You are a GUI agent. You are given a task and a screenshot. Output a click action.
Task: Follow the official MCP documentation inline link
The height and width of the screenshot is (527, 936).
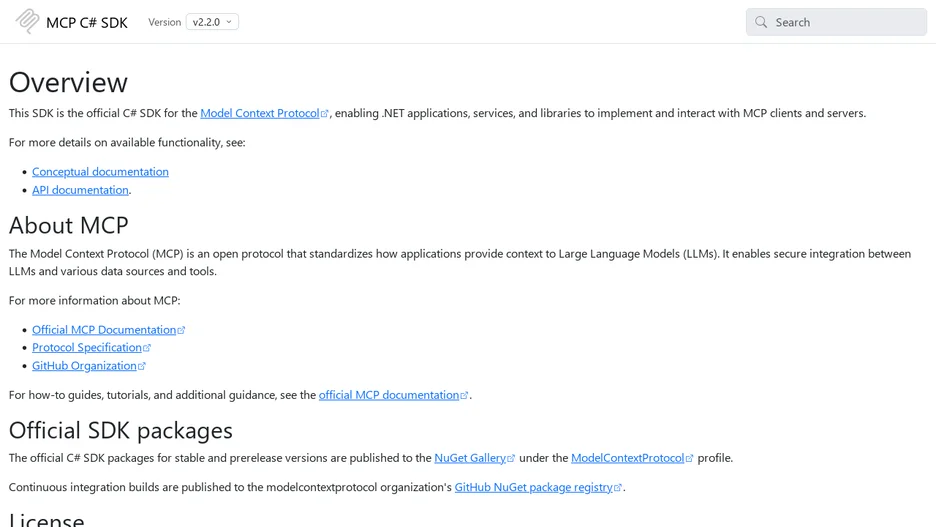pos(389,395)
